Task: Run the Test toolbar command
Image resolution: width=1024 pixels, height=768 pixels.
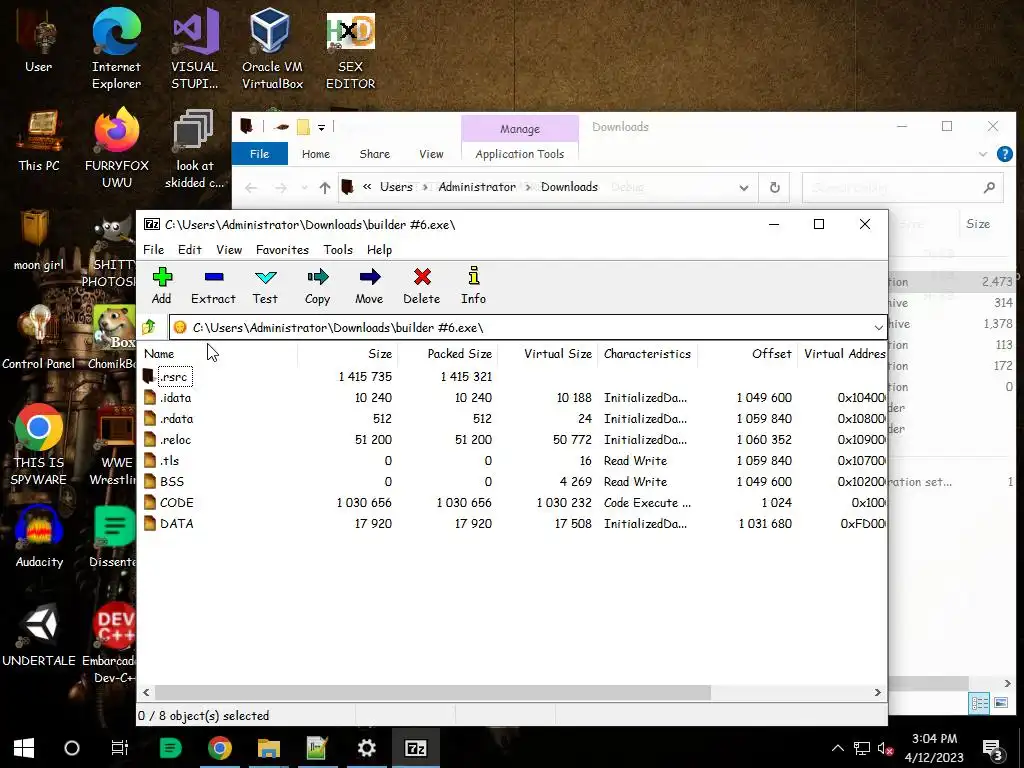Action: (265, 285)
